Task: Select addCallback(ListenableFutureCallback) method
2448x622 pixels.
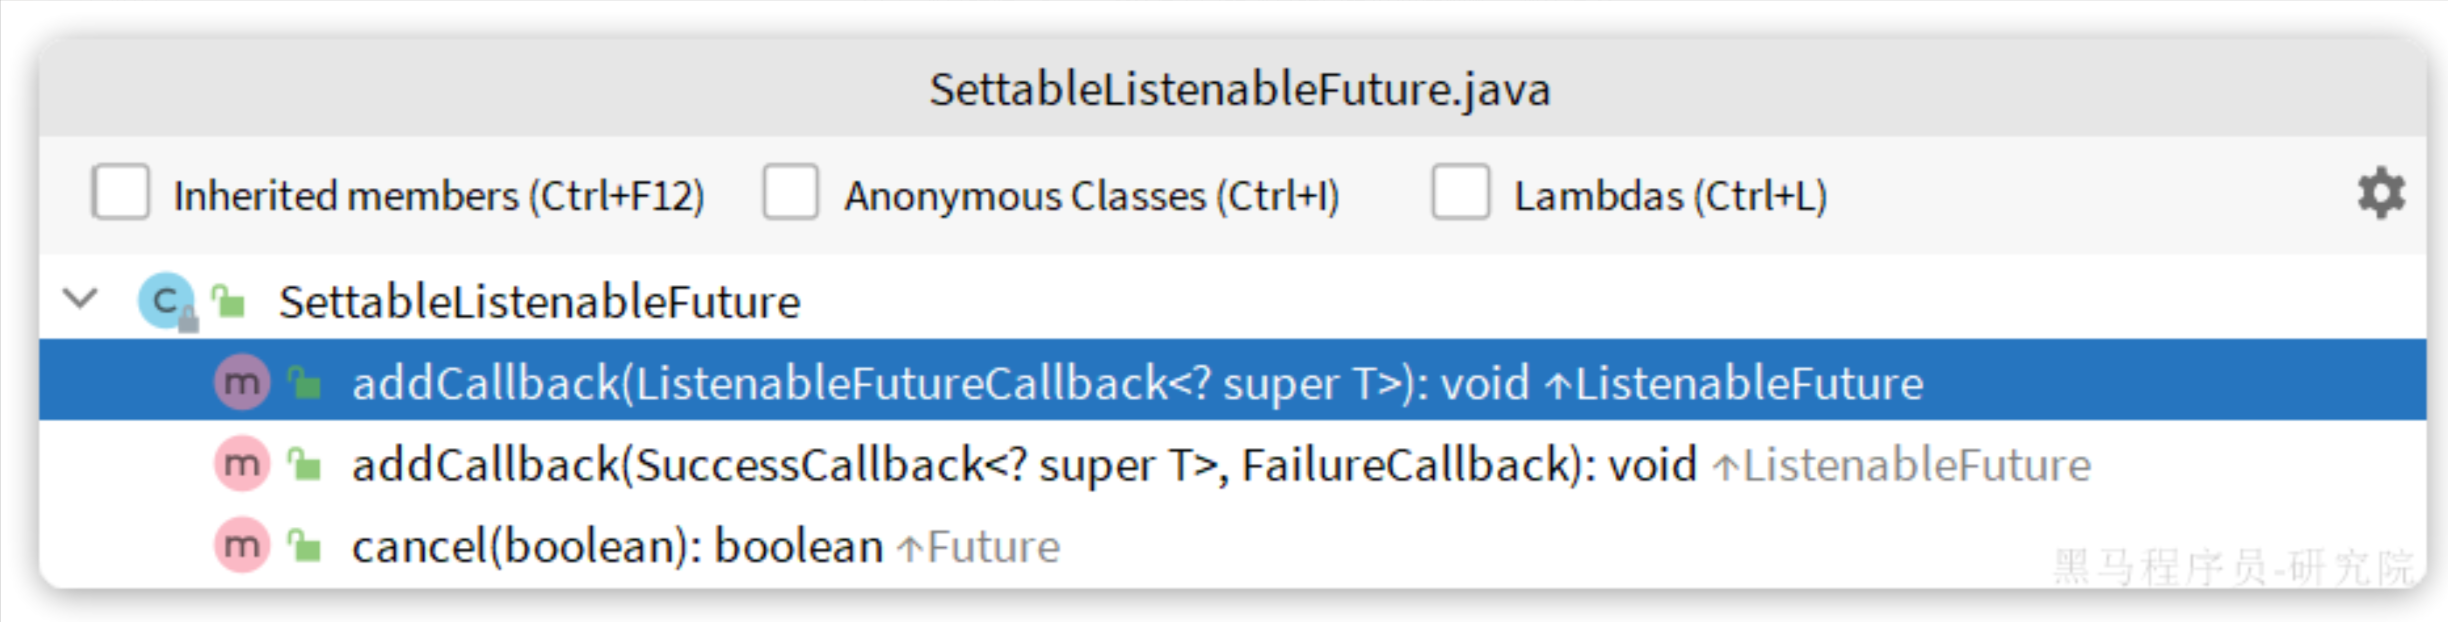Action: [x=1136, y=383]
